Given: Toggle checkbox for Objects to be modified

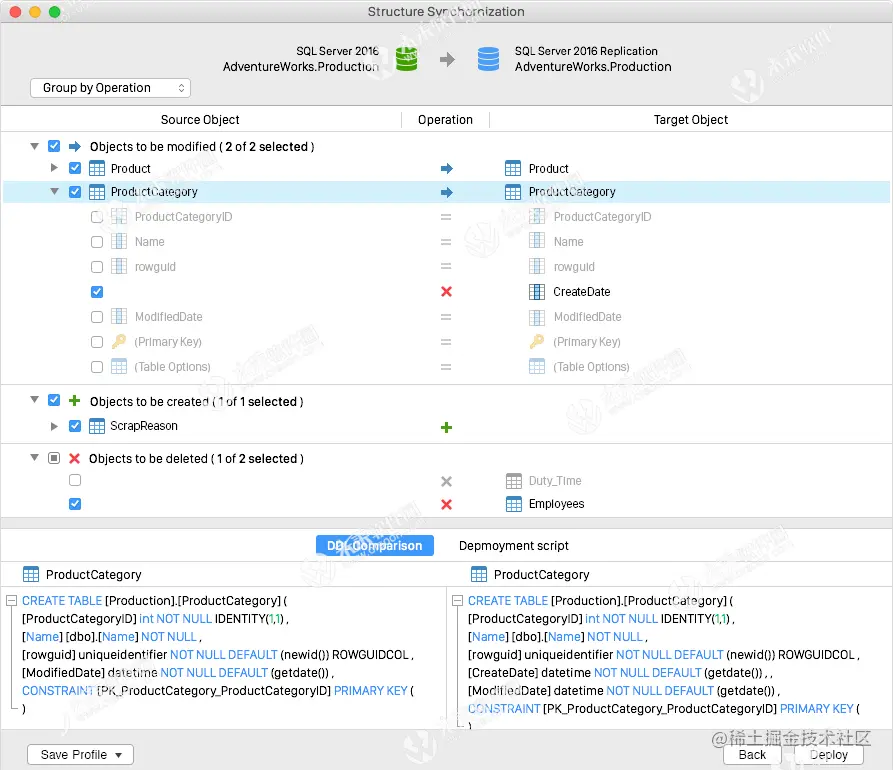Looking at the screenshot, I should pos(54,146).
